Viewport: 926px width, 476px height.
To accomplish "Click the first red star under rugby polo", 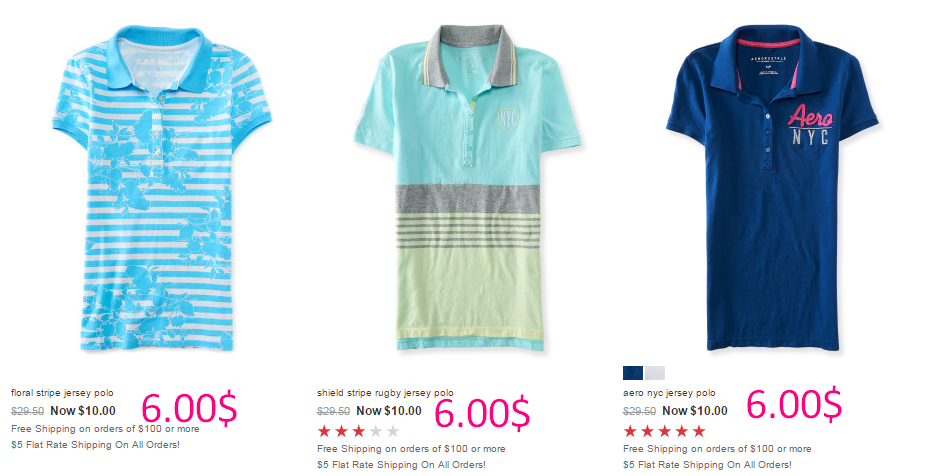I will [x=324, y=431].
